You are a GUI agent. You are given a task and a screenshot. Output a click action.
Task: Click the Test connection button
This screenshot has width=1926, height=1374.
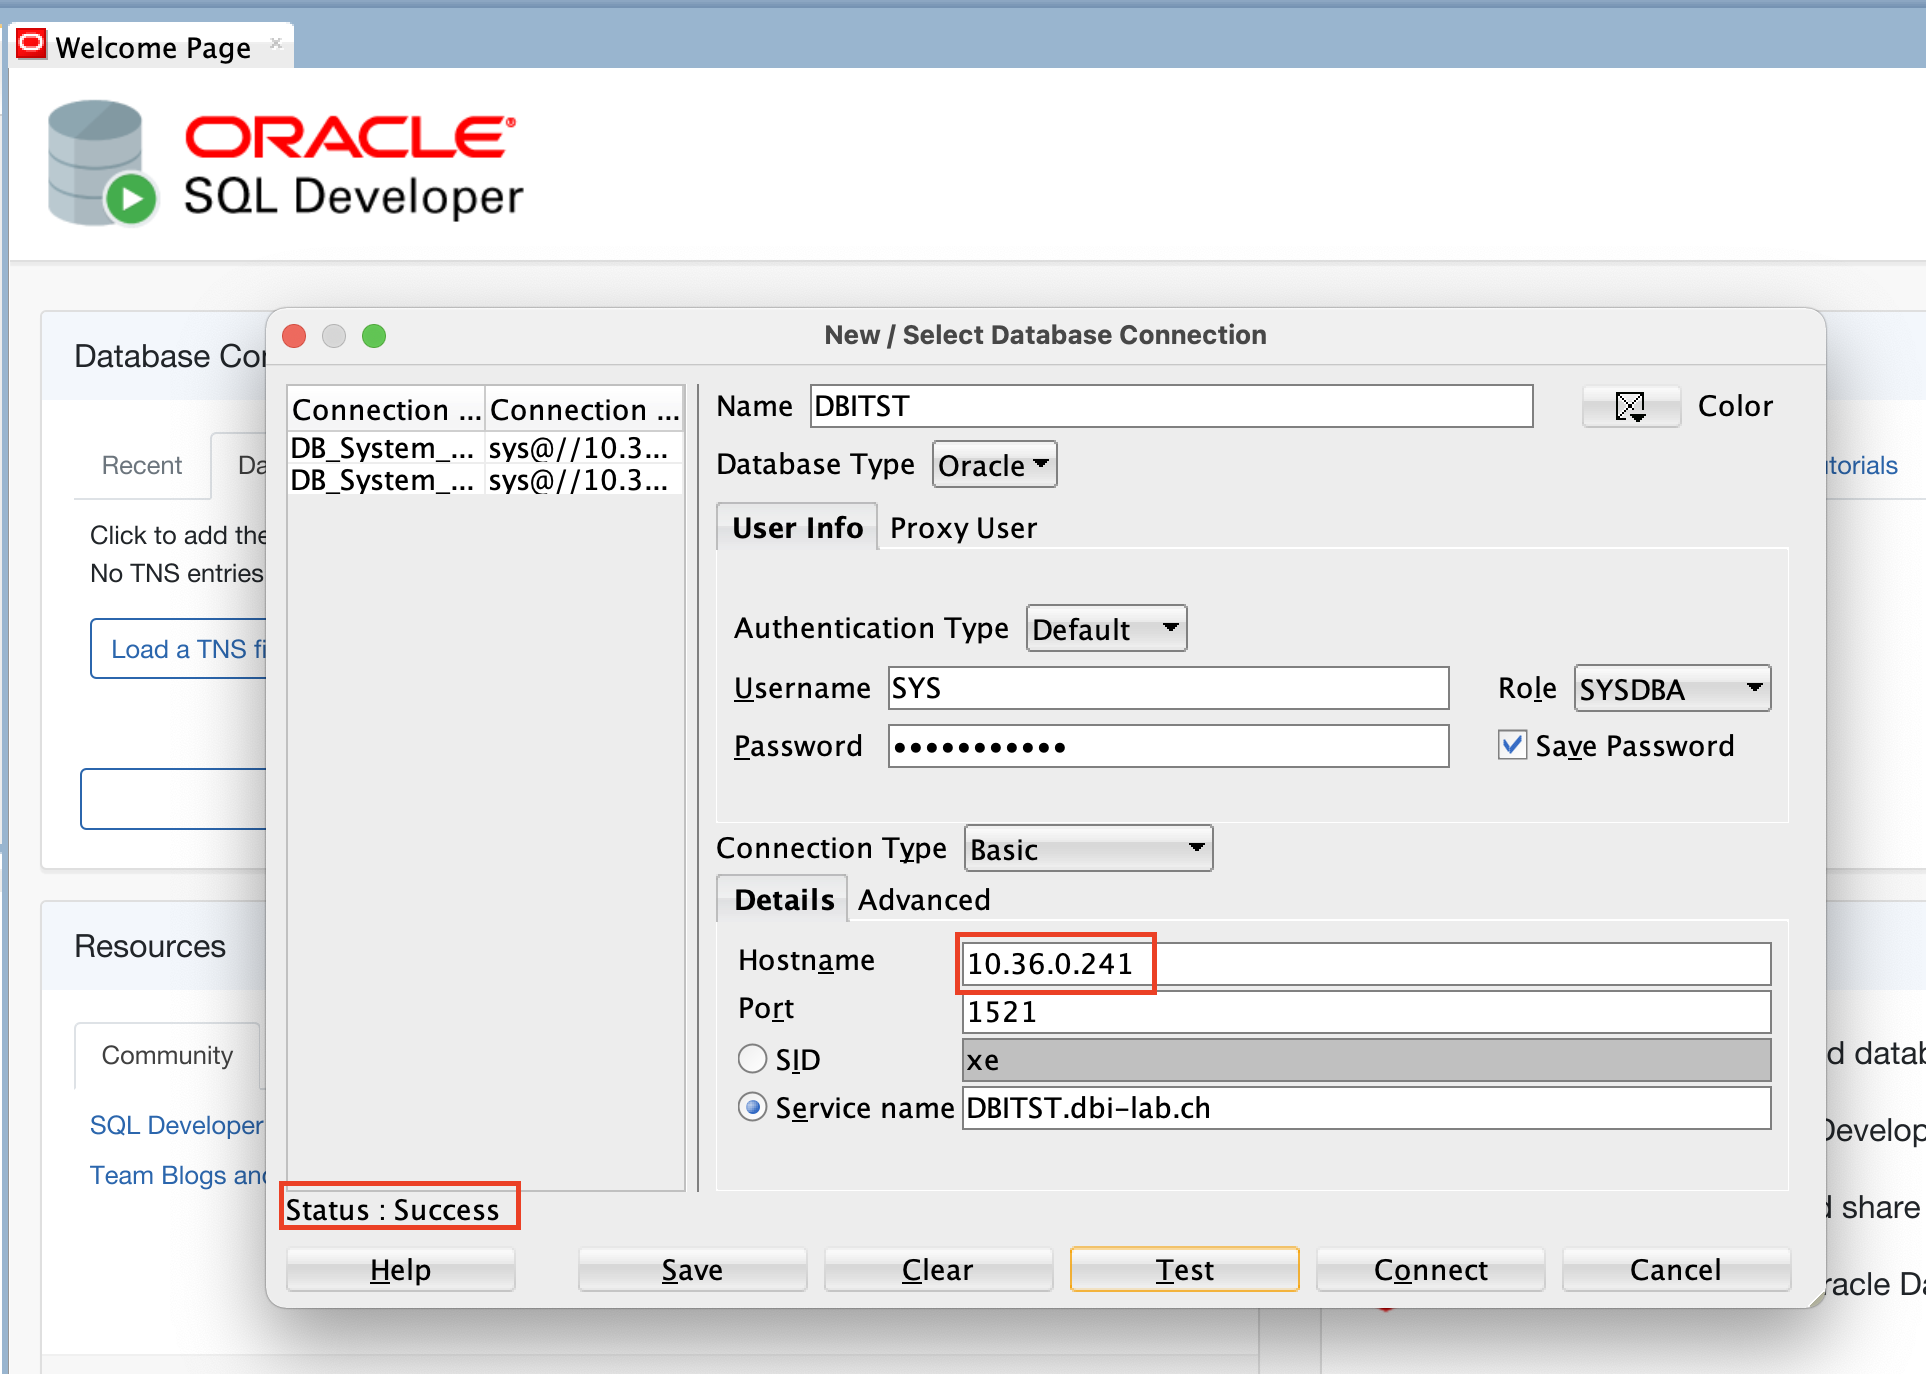click(1184, 1270)
